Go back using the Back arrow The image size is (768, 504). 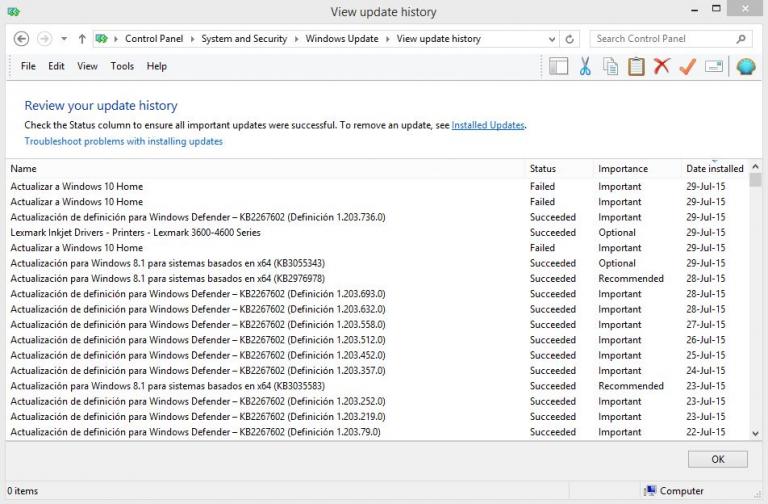click(x=21, y=39)
